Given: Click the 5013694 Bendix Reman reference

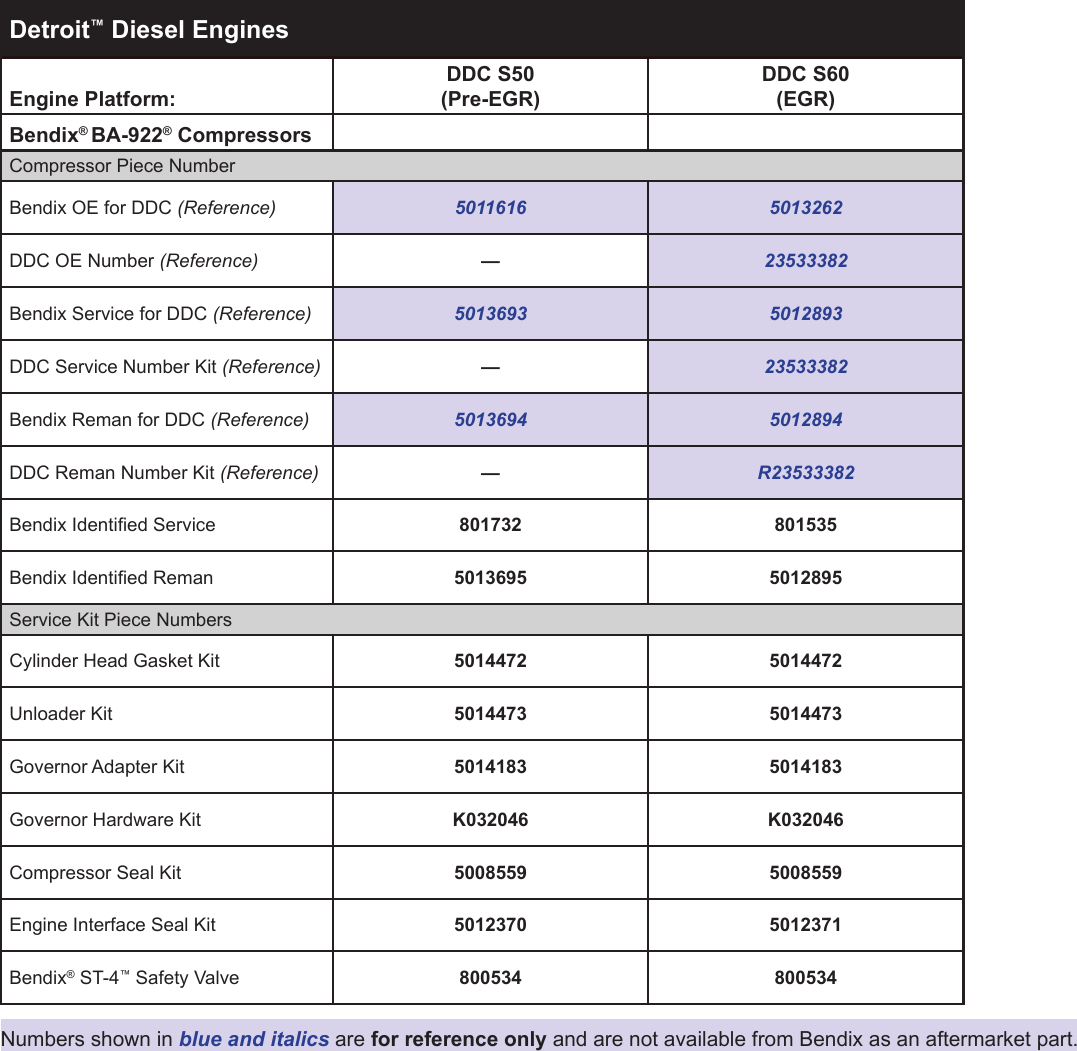Looking at the screenshot, I should click(x=490, y=419).
